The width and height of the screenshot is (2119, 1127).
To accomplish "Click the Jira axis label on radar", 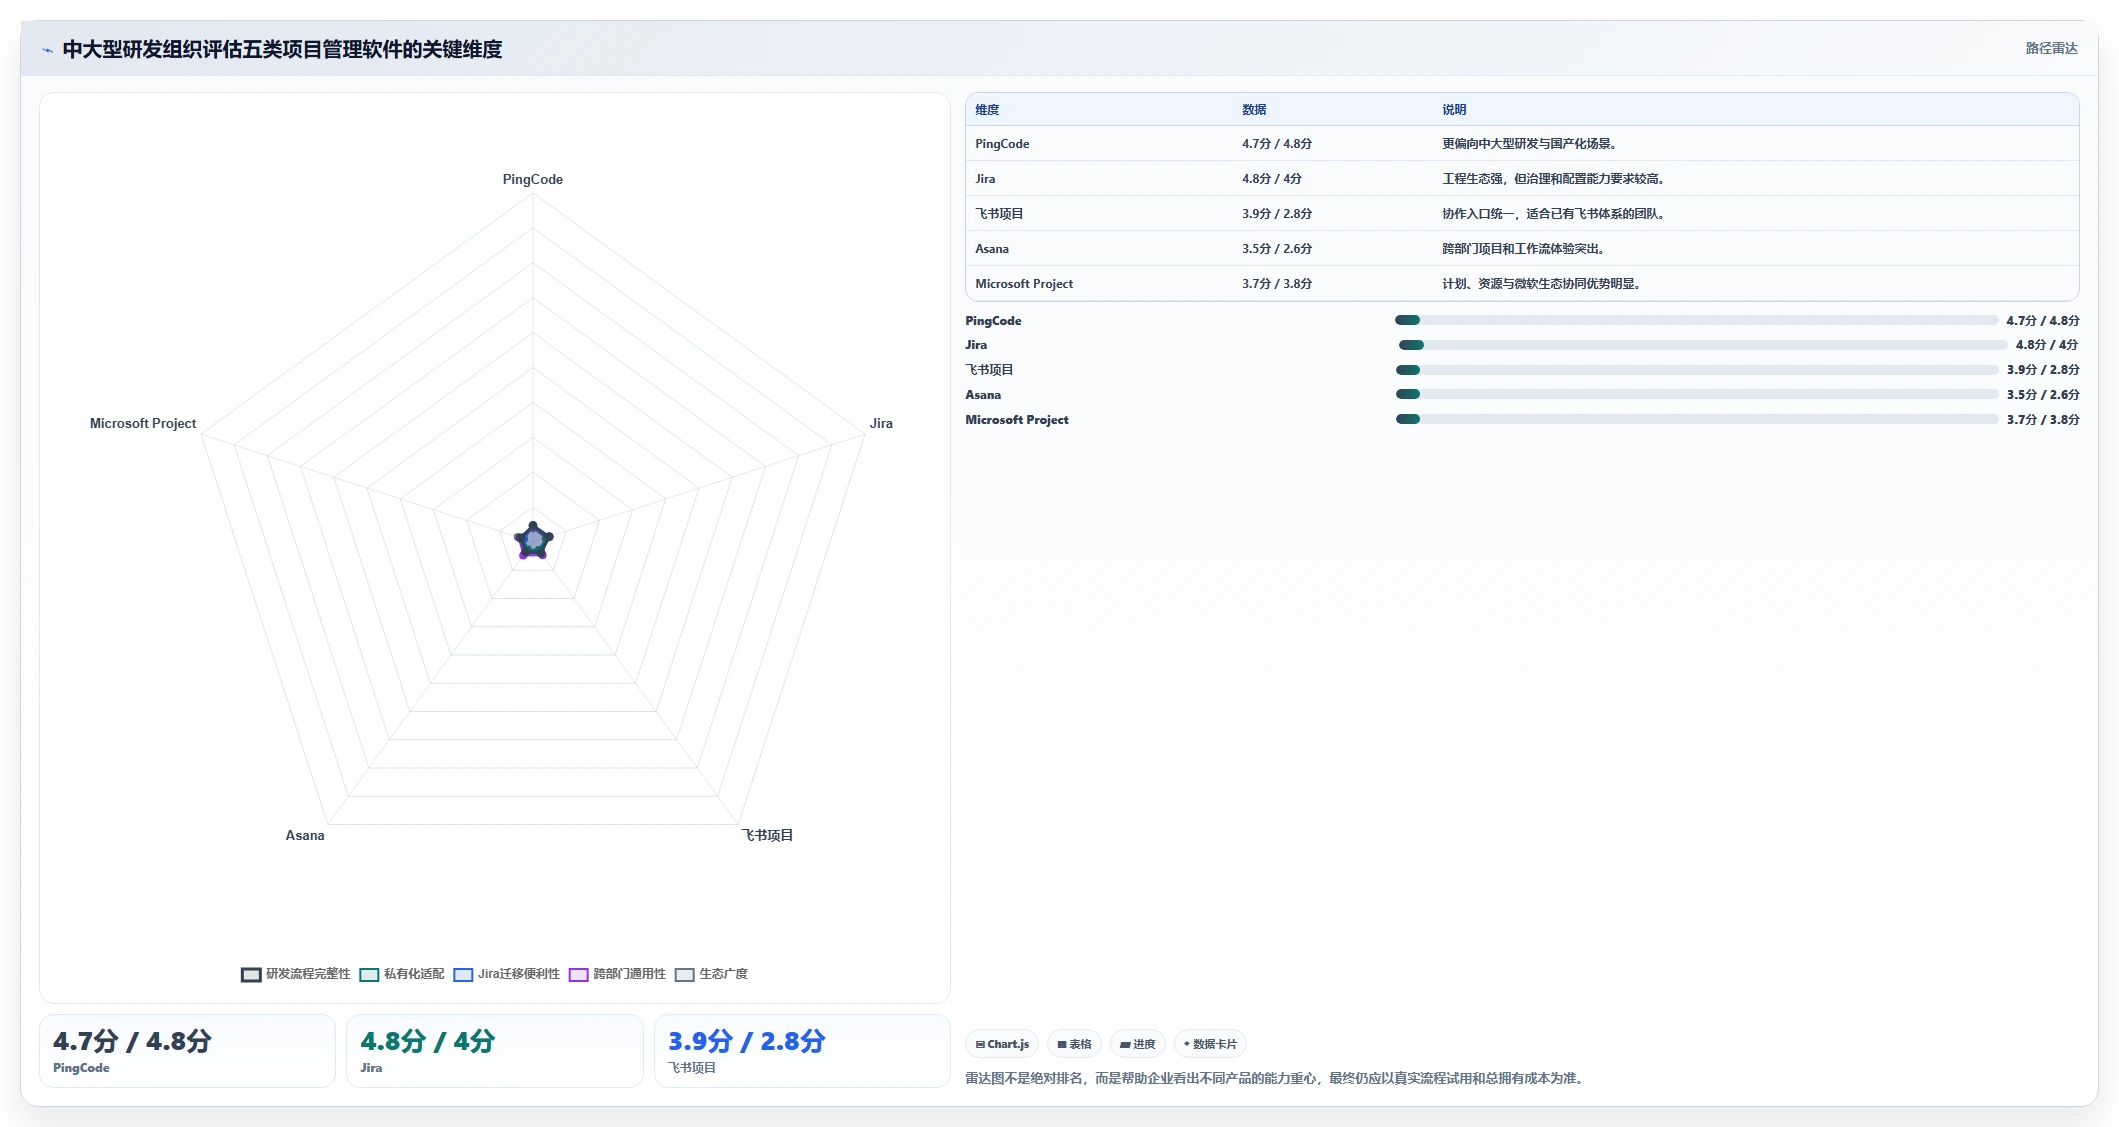I will (x=881, y=424).
